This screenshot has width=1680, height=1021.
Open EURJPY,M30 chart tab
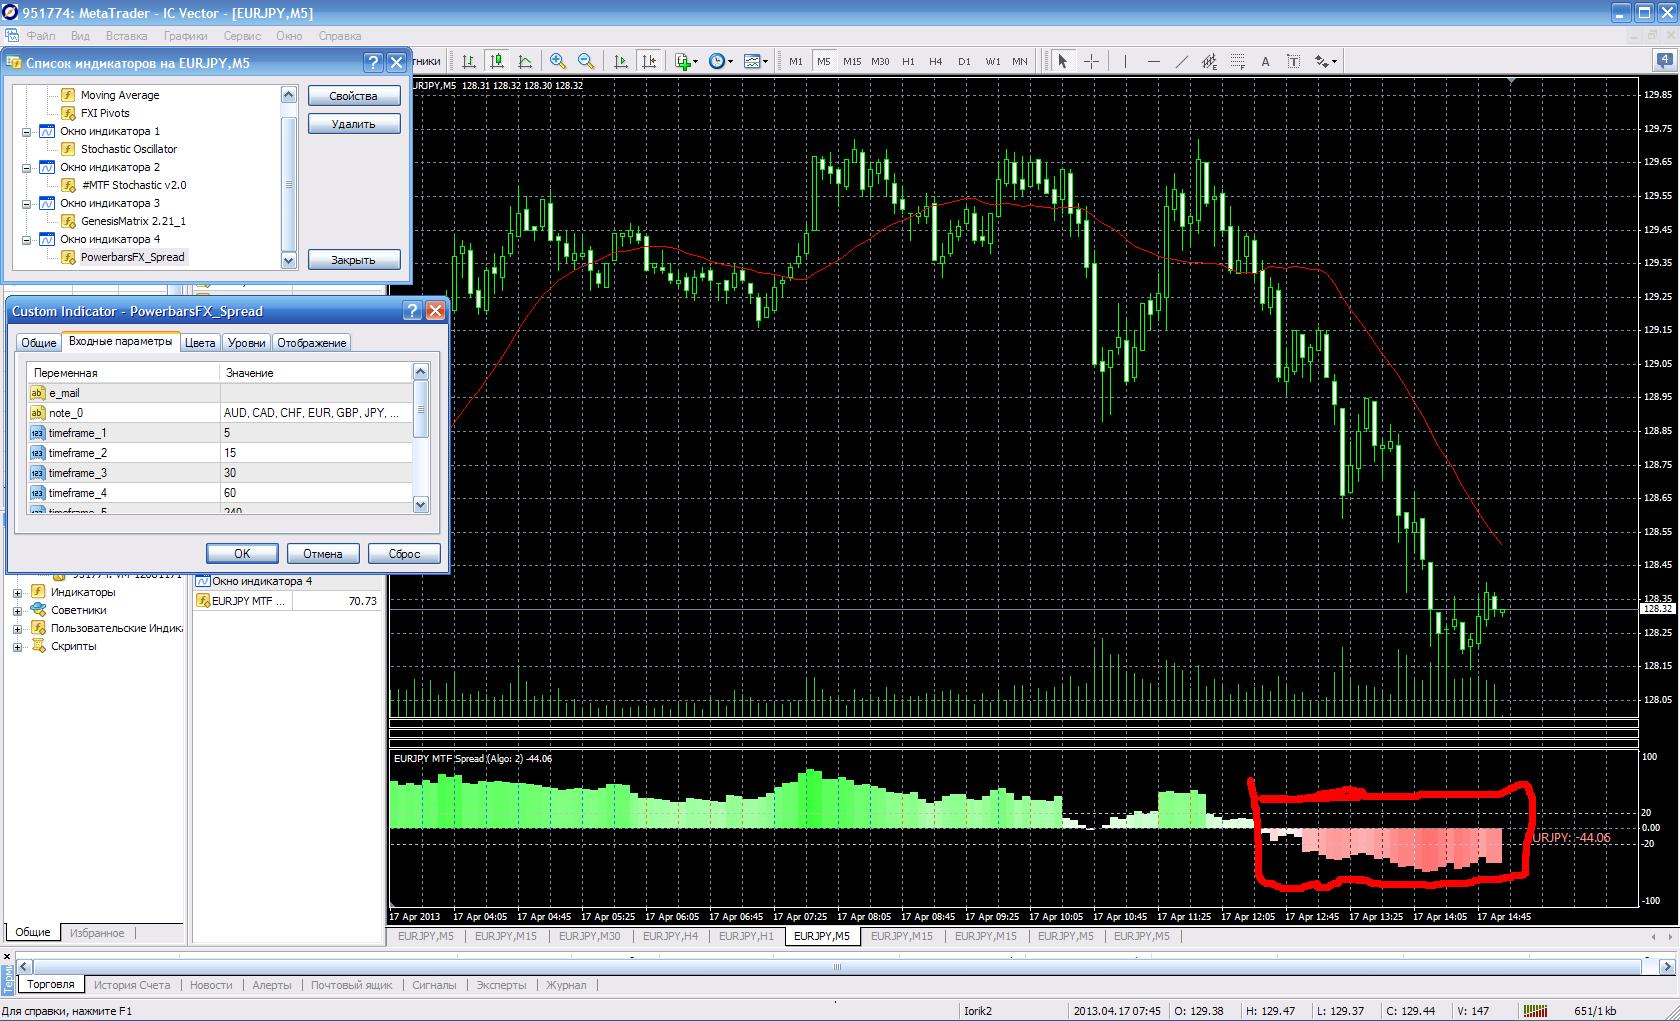589,936
